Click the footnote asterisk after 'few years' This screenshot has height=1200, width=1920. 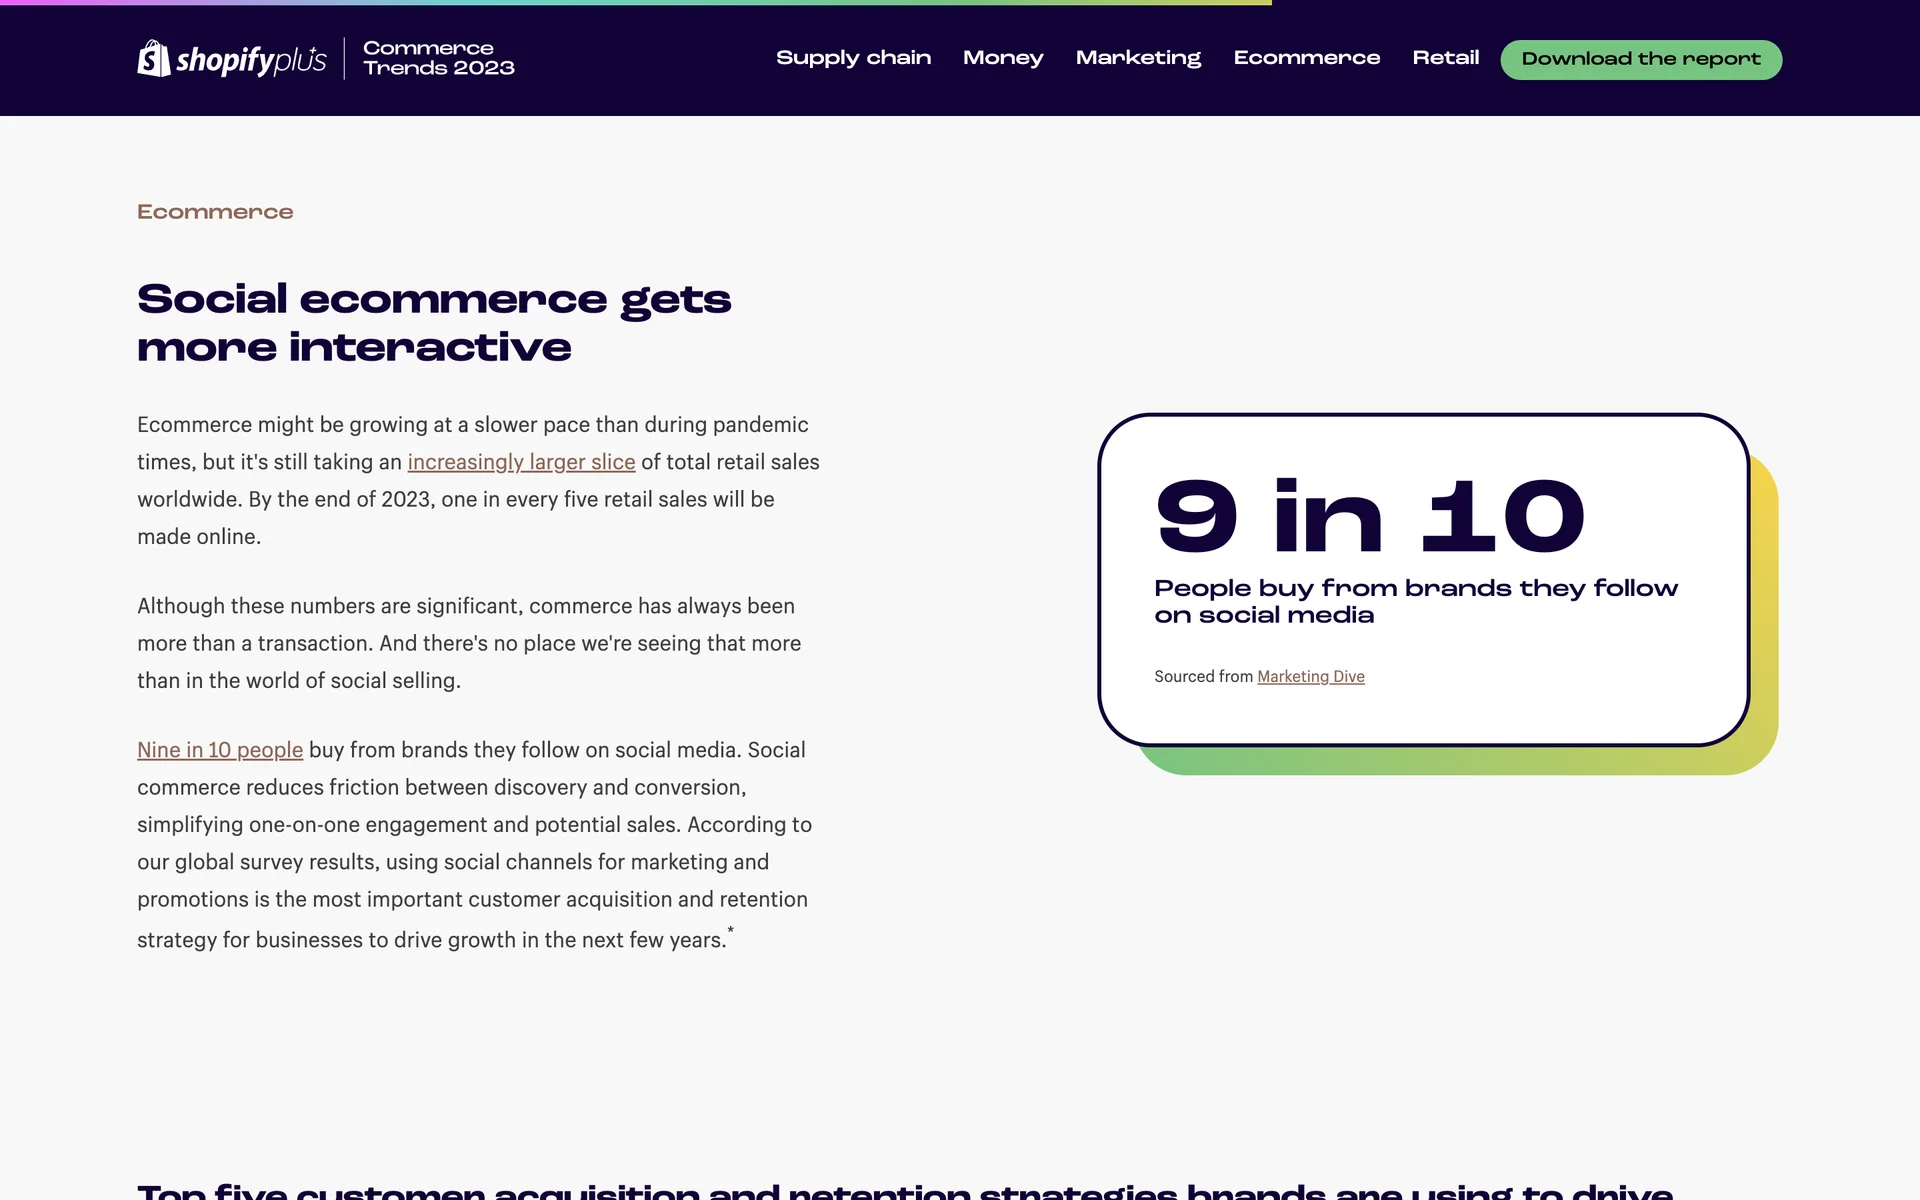pyautogui.click(x=731, y=931)
